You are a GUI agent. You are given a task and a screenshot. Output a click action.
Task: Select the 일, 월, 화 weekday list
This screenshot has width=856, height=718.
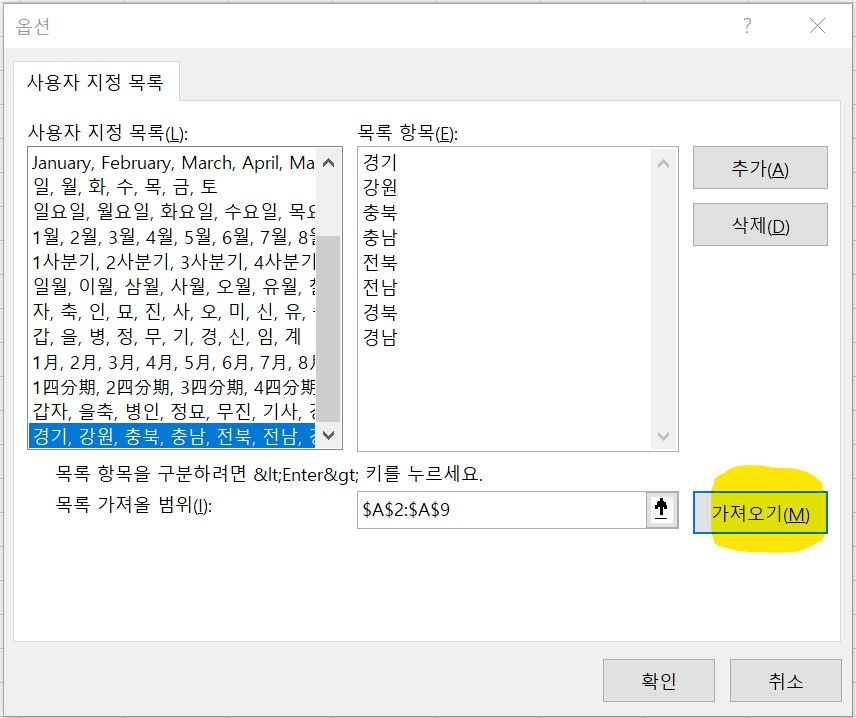120,186
